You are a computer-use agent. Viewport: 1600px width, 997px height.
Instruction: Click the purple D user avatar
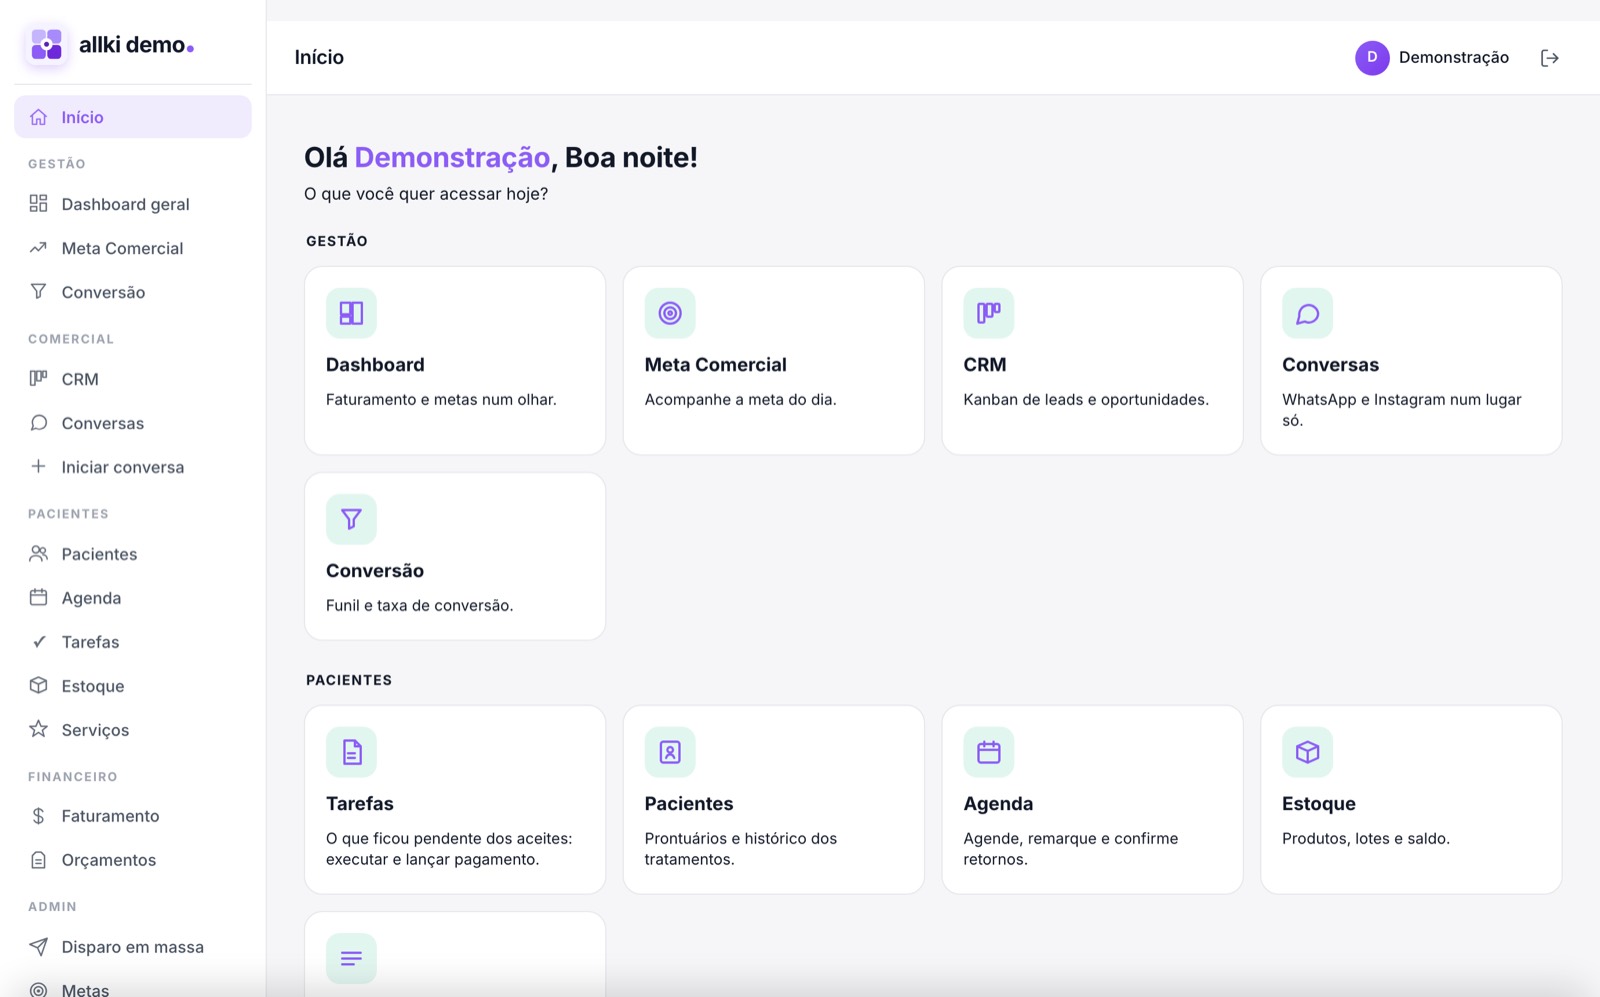coord(1372,58)
